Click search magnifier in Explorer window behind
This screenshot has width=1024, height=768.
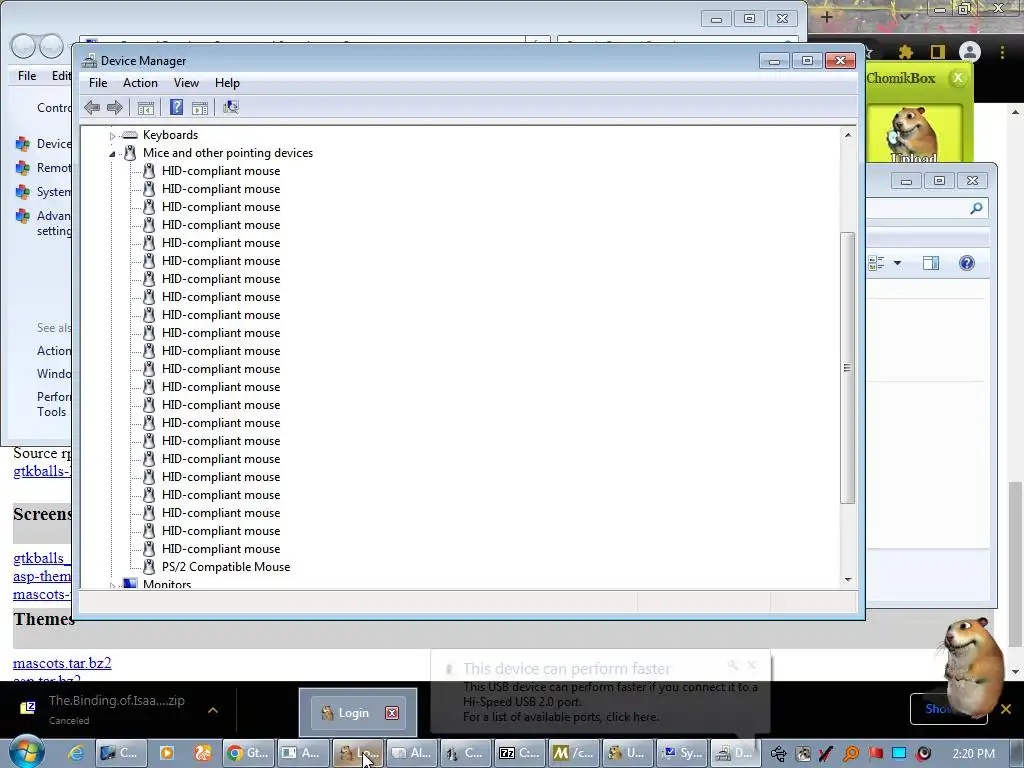tap(976, 208)
